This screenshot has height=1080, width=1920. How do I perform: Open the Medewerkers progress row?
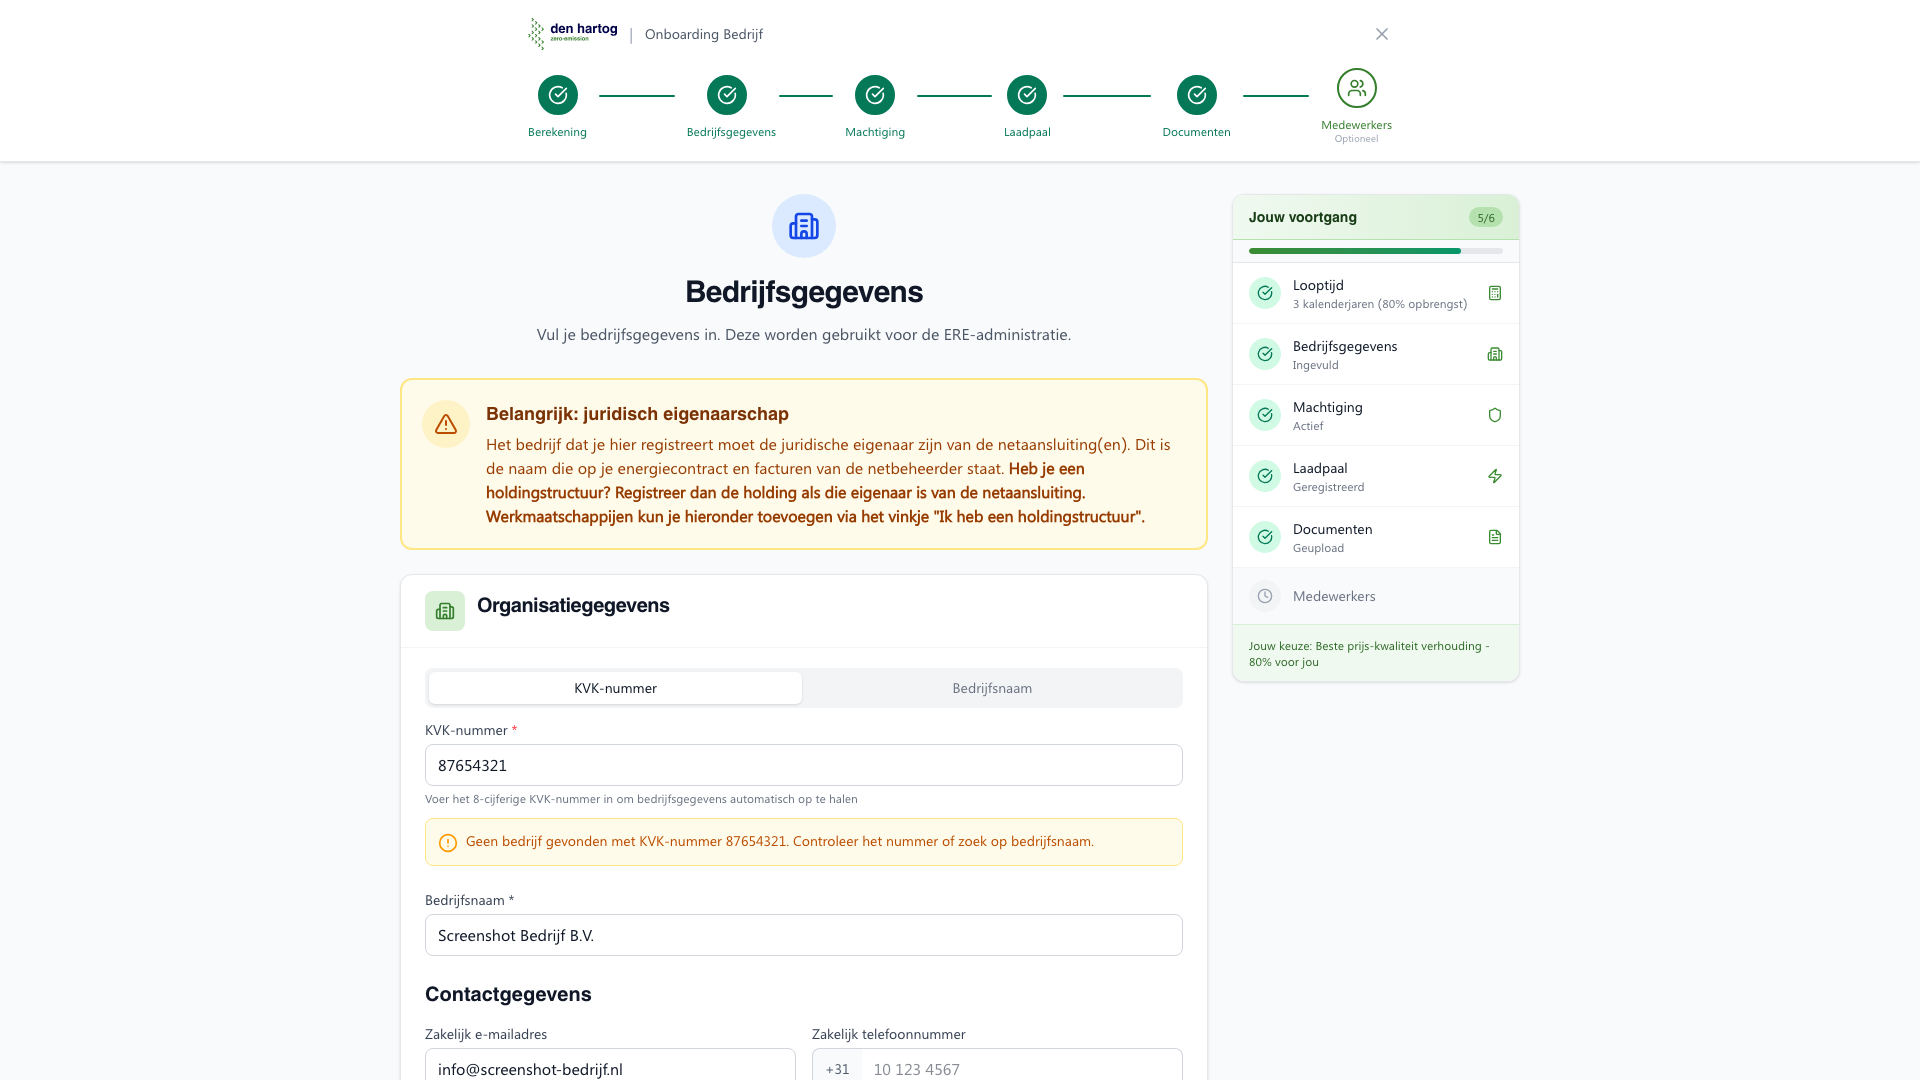1376,596
